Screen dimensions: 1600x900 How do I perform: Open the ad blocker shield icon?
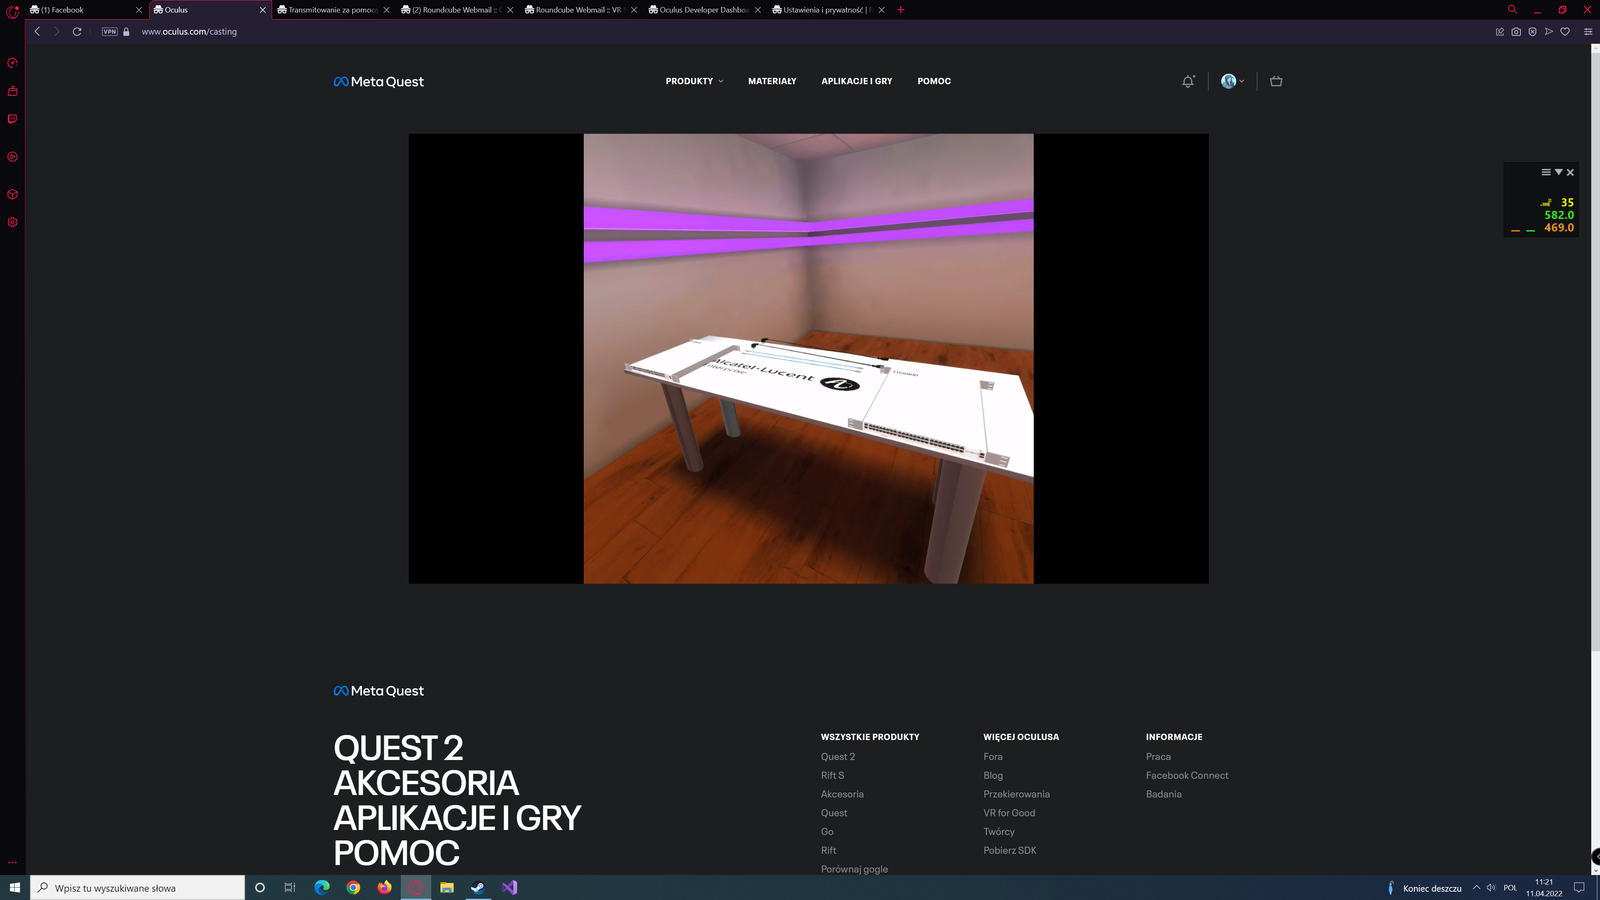[x=1532, y=32]
